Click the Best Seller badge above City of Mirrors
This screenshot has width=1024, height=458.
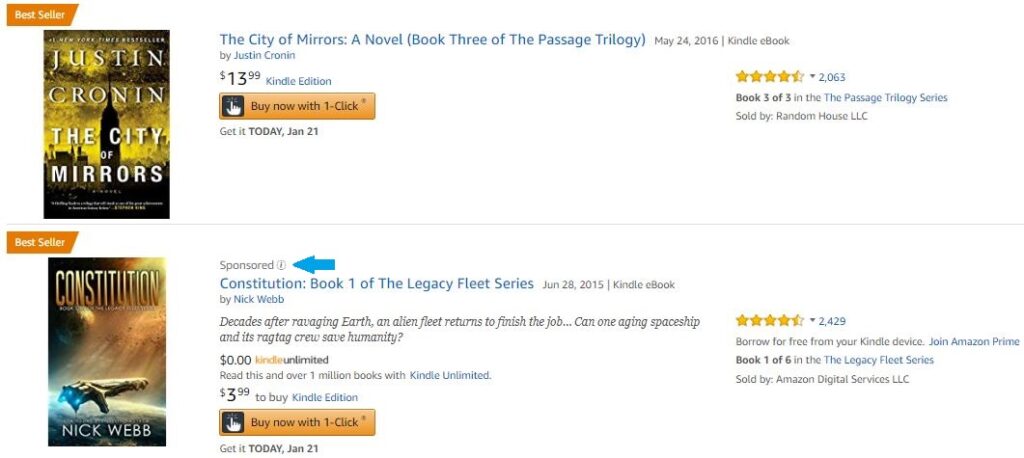[x=40, y=15]
